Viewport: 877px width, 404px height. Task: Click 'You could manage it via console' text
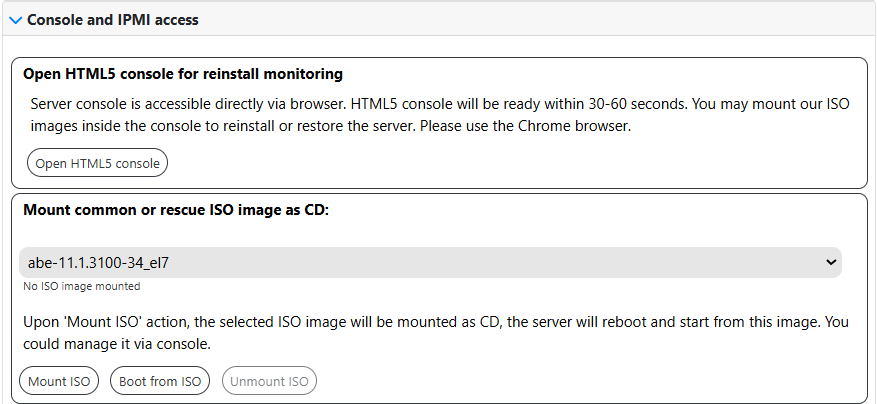(115, 344)
